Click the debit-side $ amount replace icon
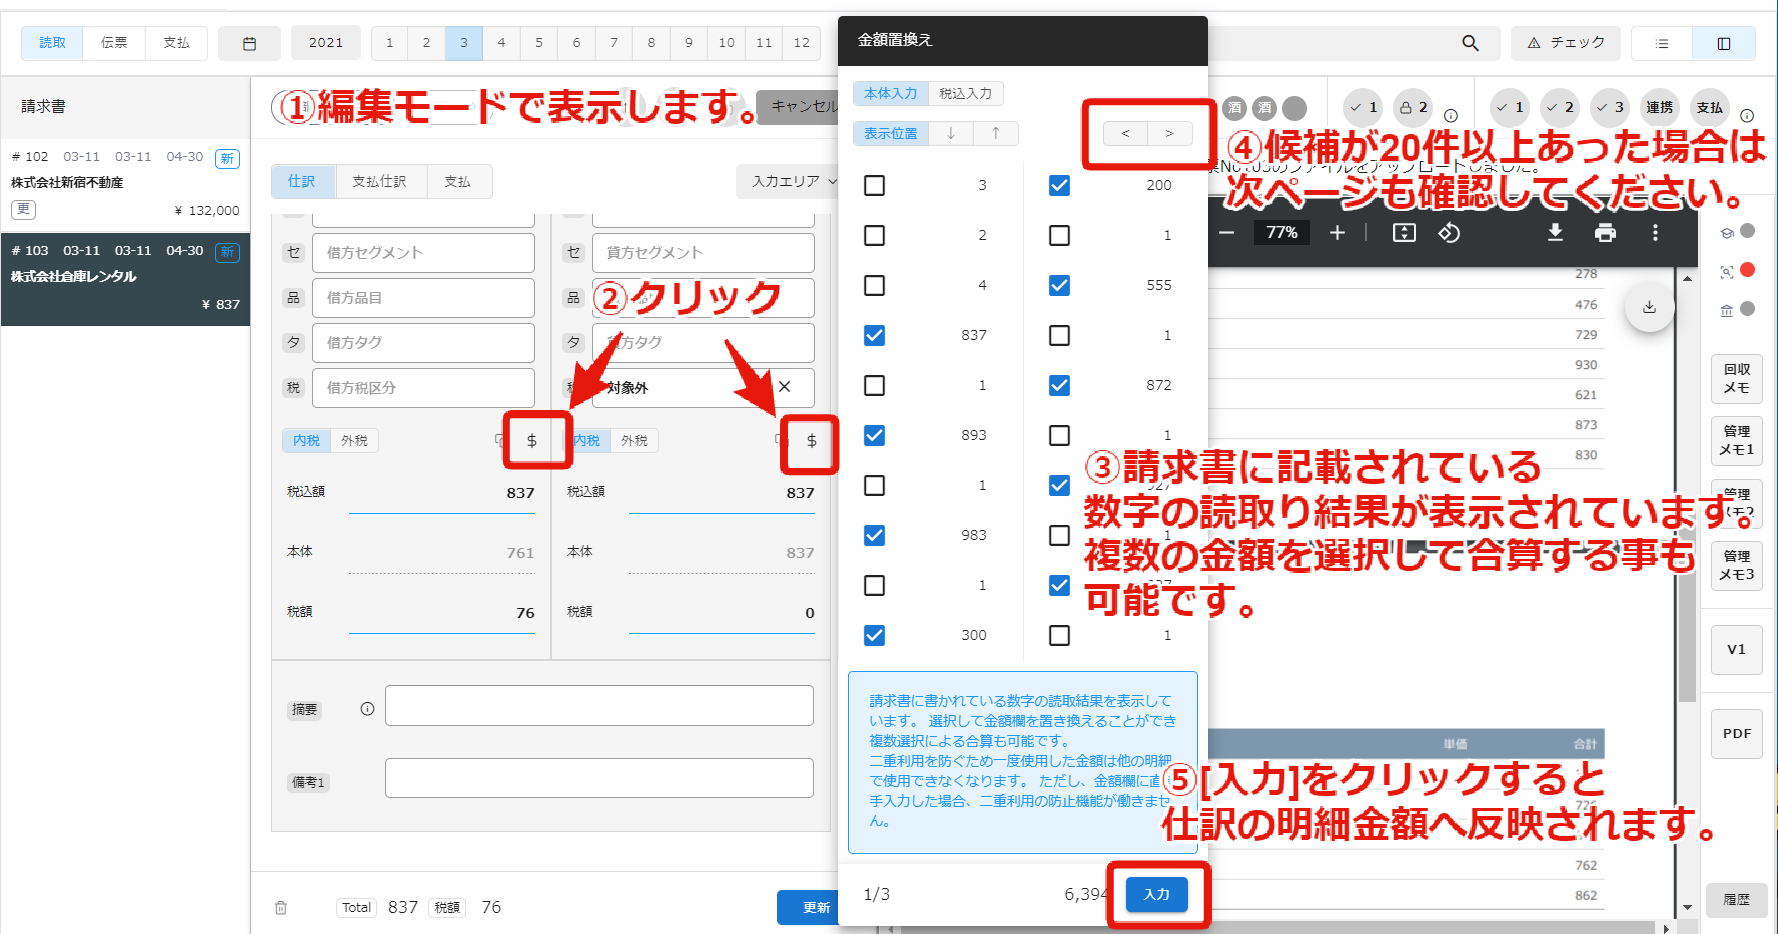This screenshot has width=1778, height=934. click(x=532, y=441)
